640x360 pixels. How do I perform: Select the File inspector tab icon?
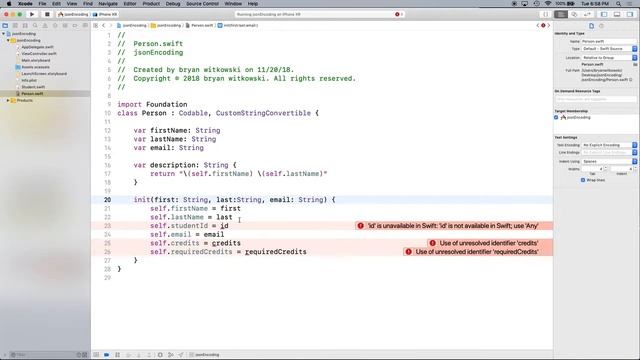(591, 26)
